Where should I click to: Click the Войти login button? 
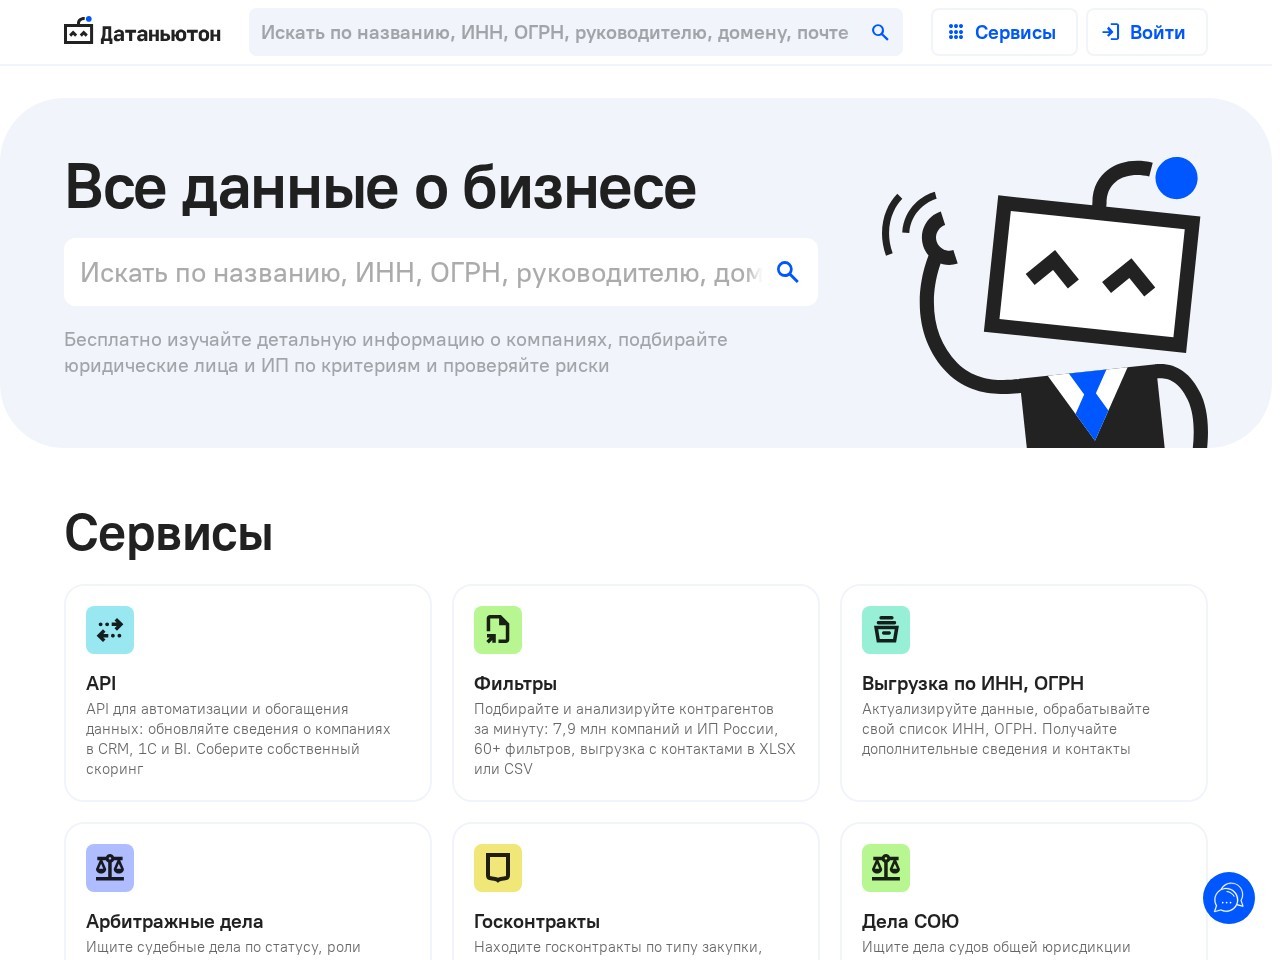tap(1146, 32)
